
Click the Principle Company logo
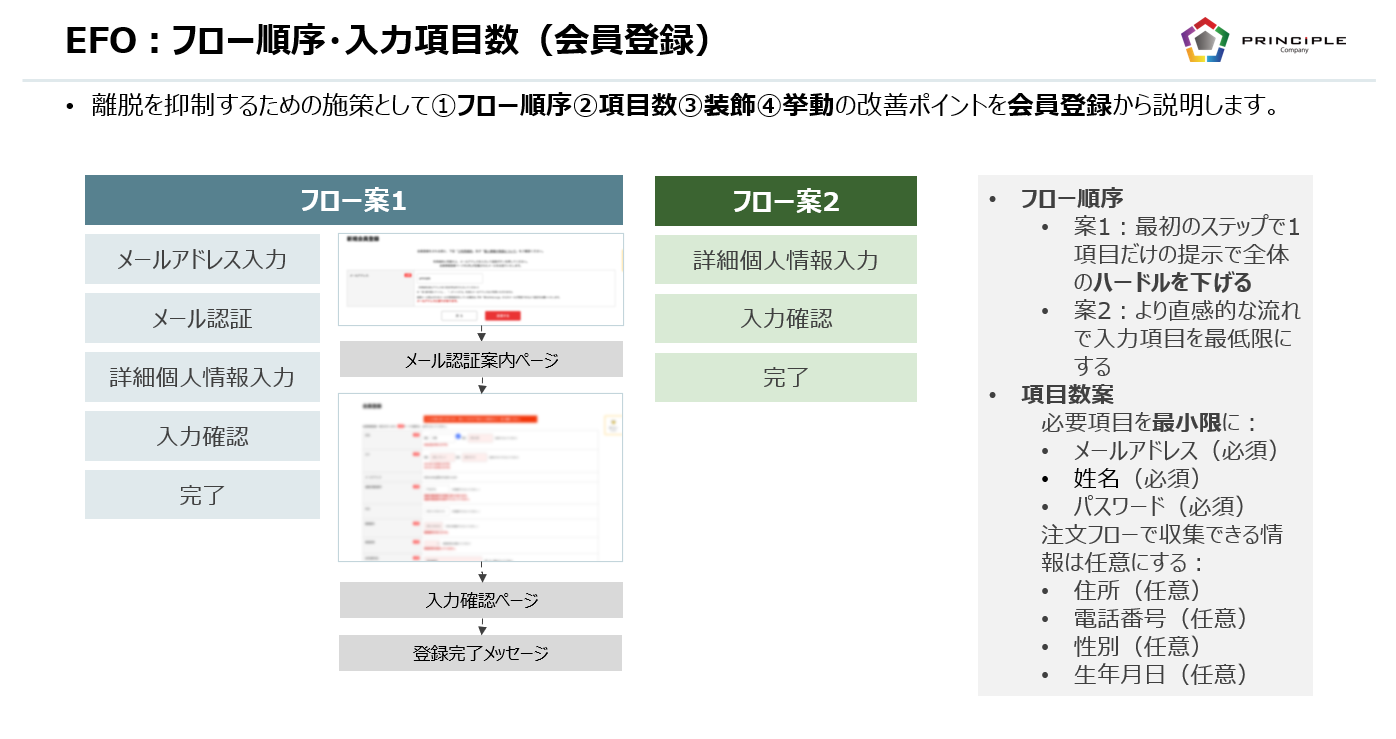point(1263,40)
